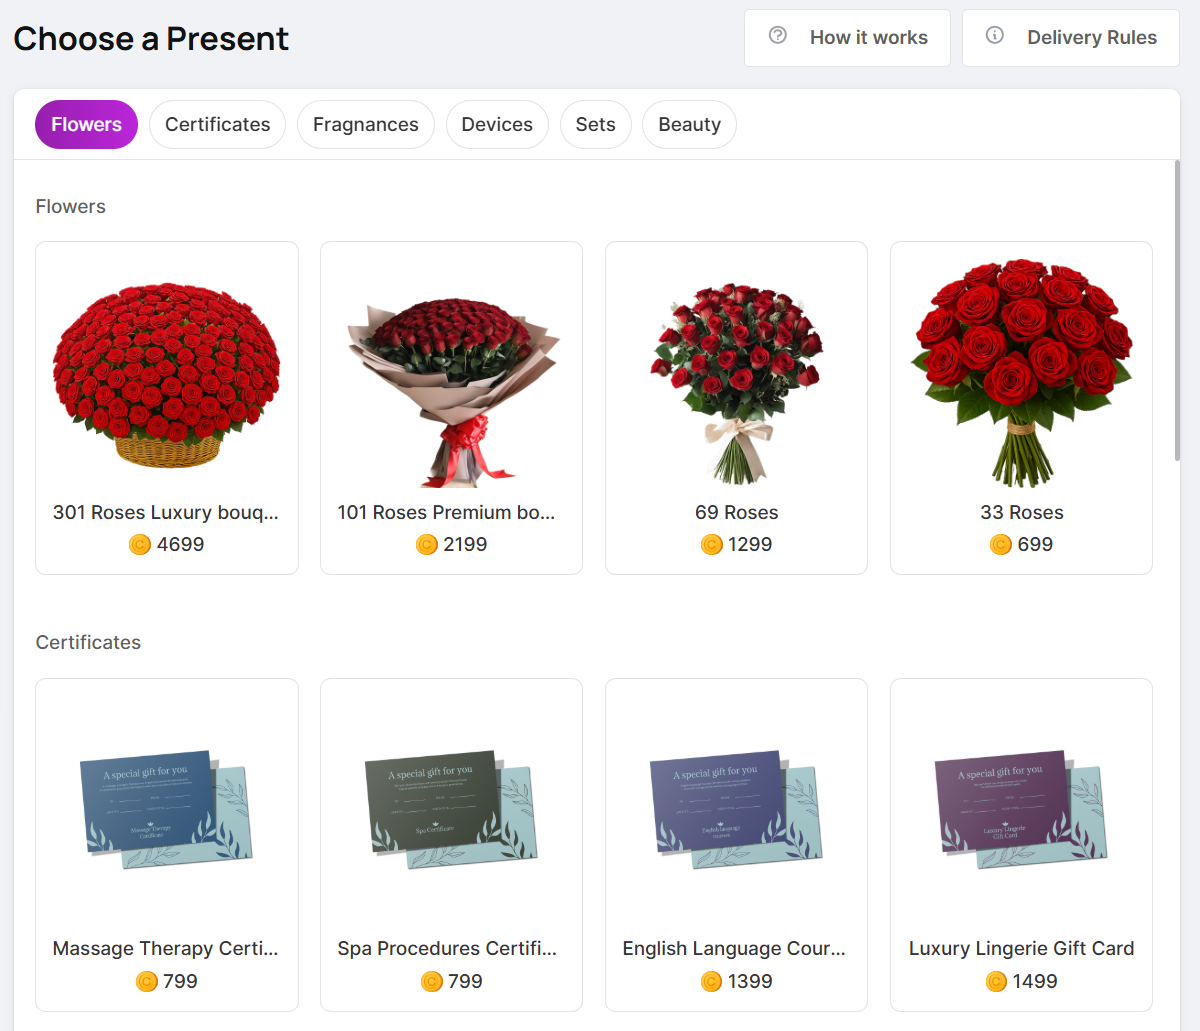The width and height of the screenshot is (1200, 1031).
Task: Click the coin icon next to the 1299 price
Action: click(x=711, y=544)
